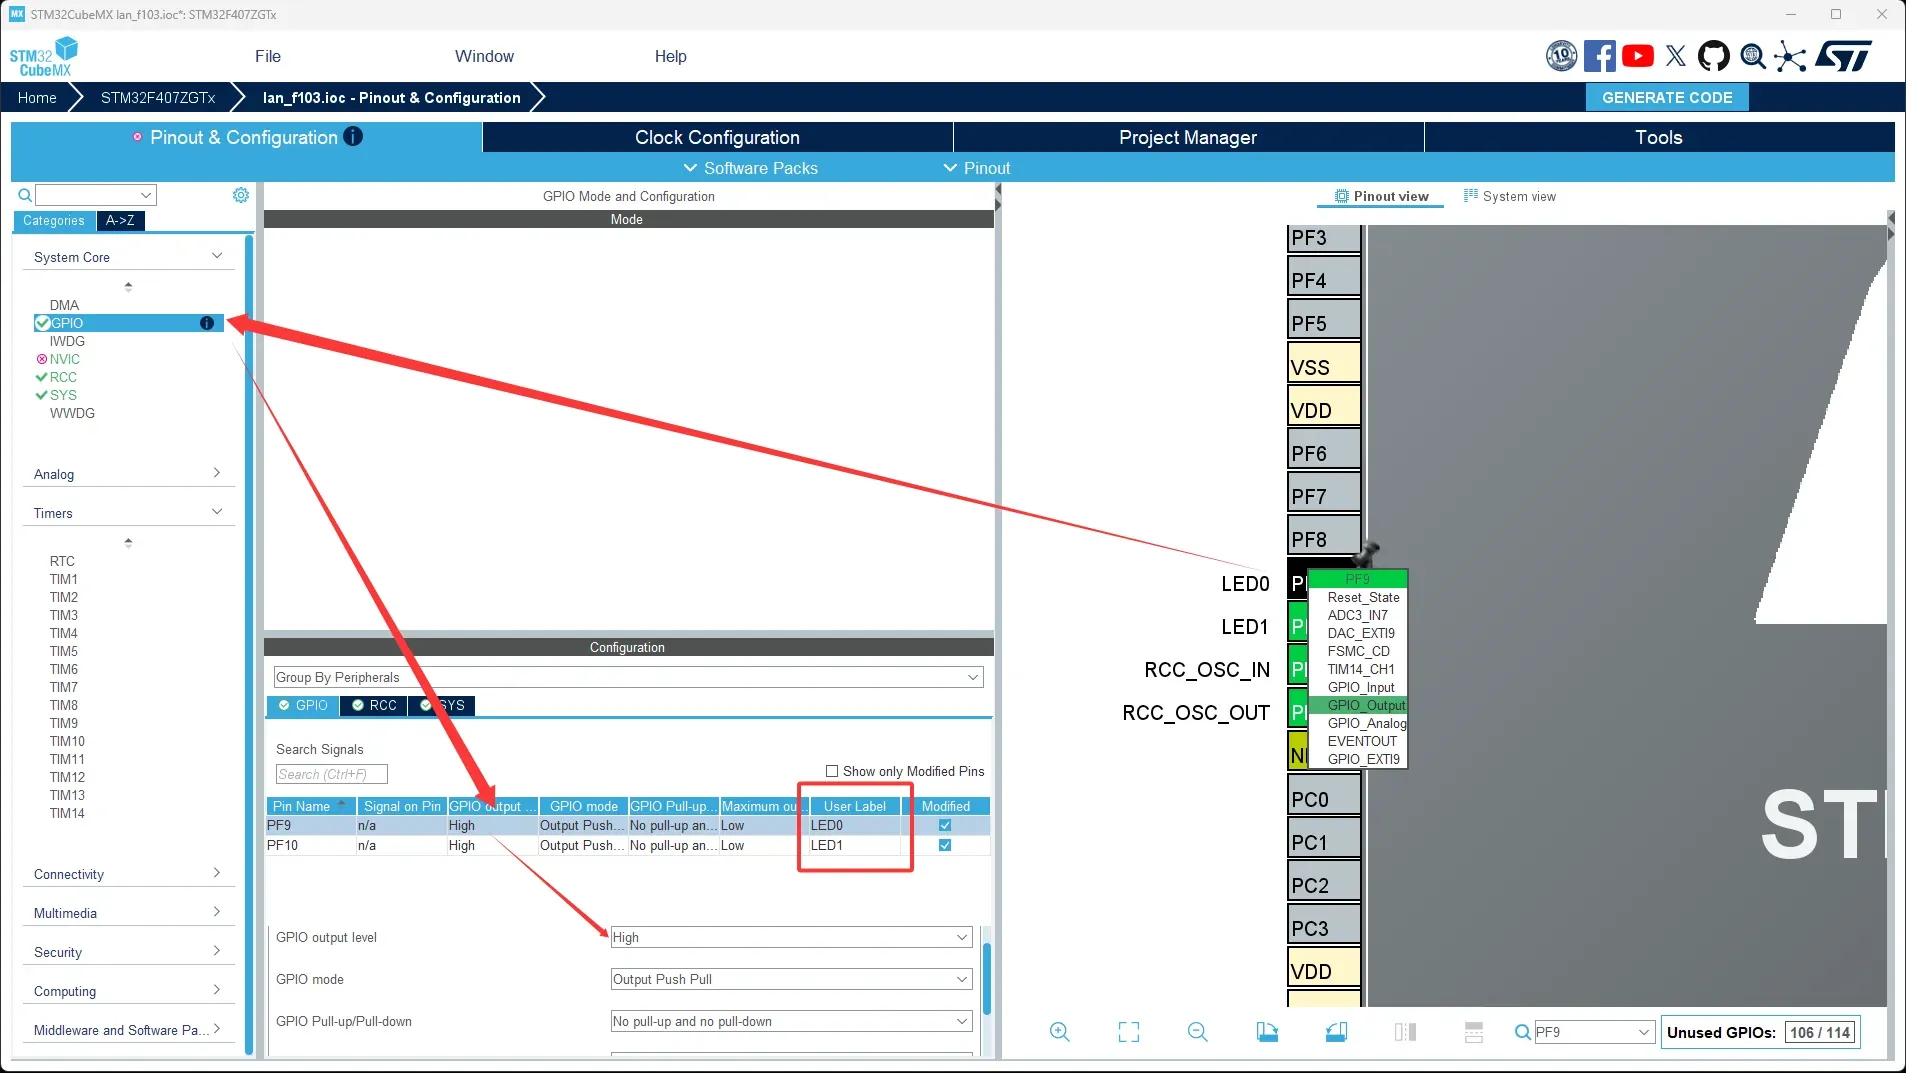The image size is (1906, 1073).
Task: Switch to System view
Action: [1510, 197]
